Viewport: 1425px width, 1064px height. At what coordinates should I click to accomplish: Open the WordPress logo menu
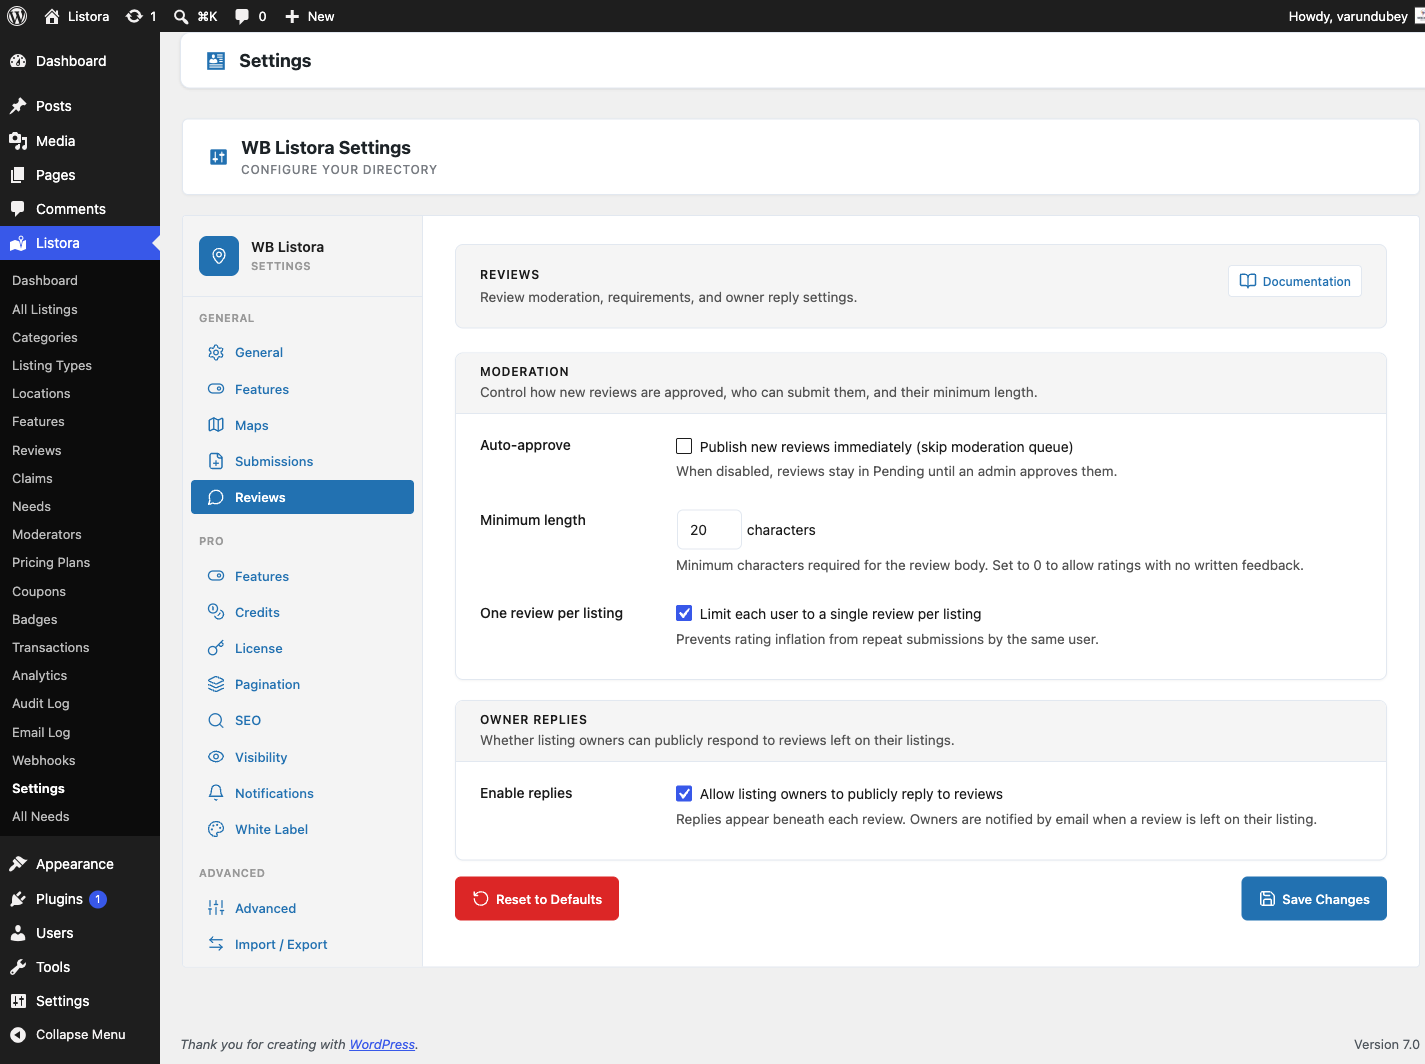[17, 16]
